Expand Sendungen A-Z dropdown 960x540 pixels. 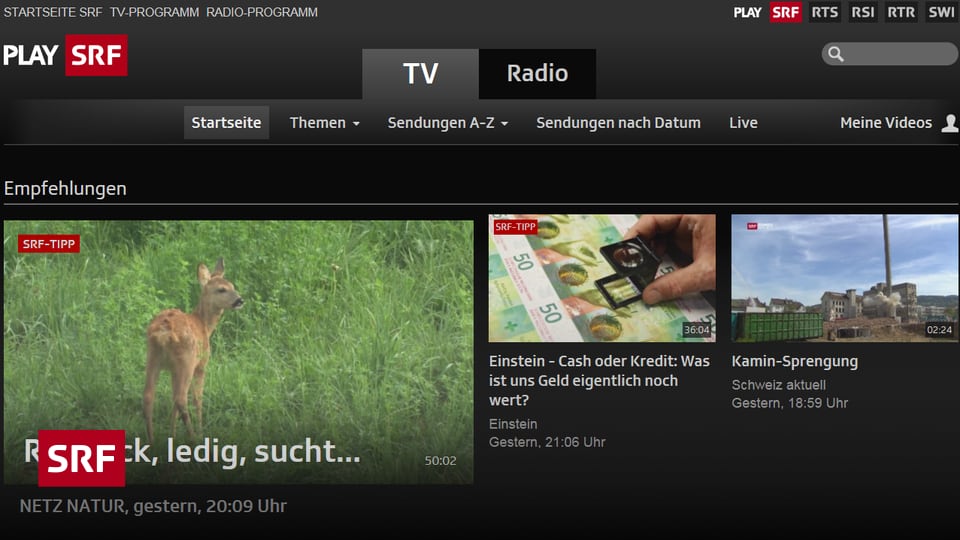coord(448,123)
